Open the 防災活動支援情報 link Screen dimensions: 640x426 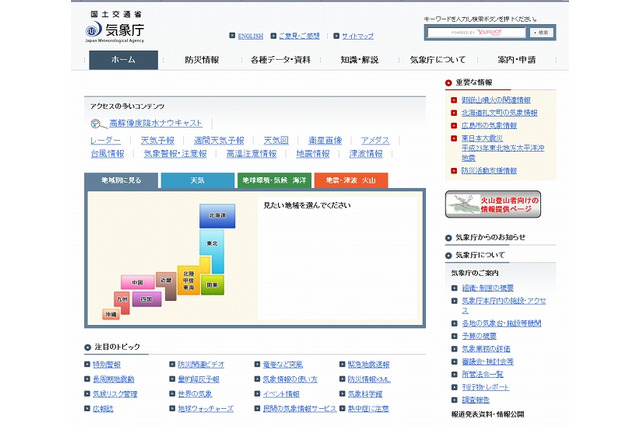[x=489, y=171]
